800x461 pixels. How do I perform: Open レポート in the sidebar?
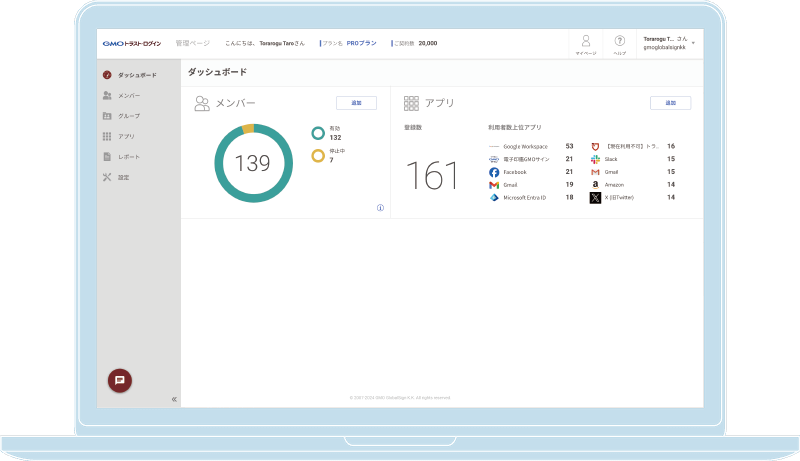click(128, 157)
